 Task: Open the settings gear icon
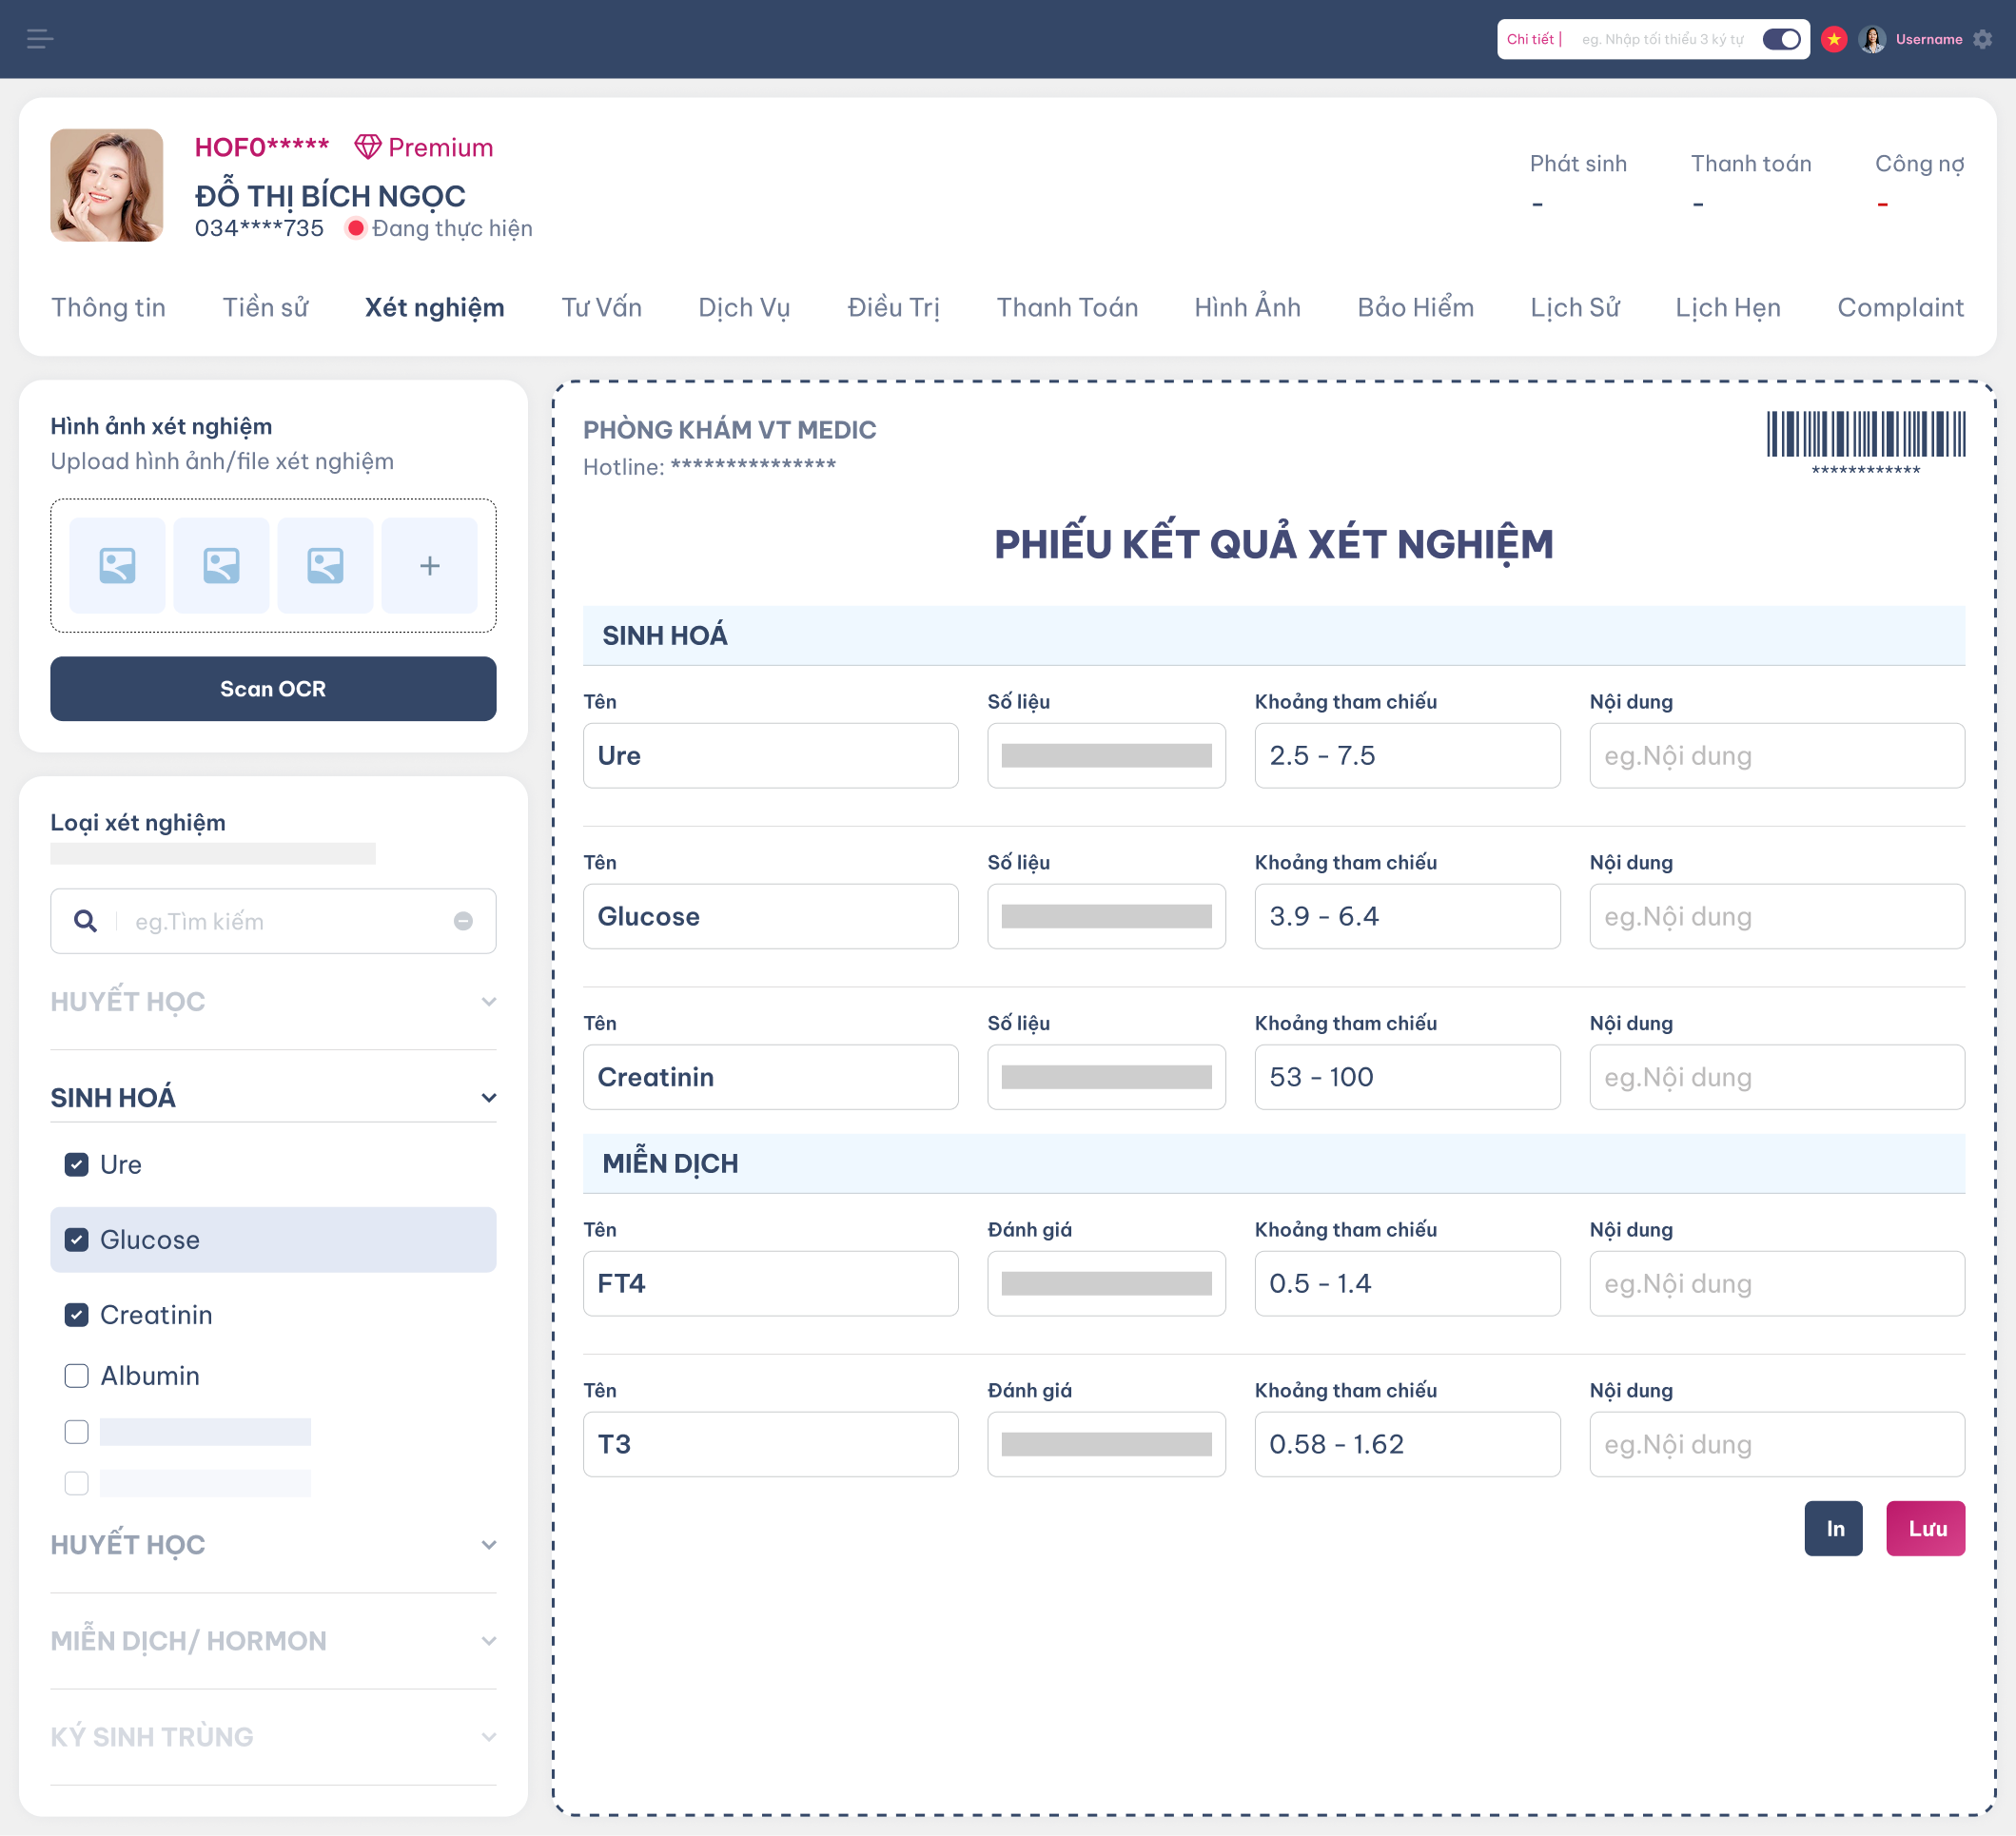coord(1982,39)
